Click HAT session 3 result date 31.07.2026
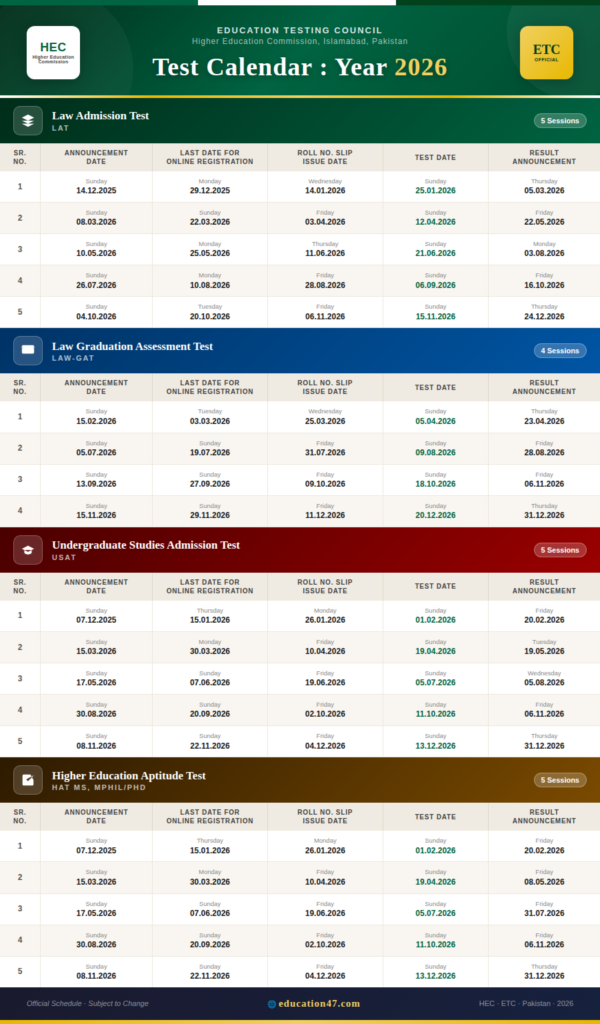The height and width of the screenshot is (1024, 600). 544,913
